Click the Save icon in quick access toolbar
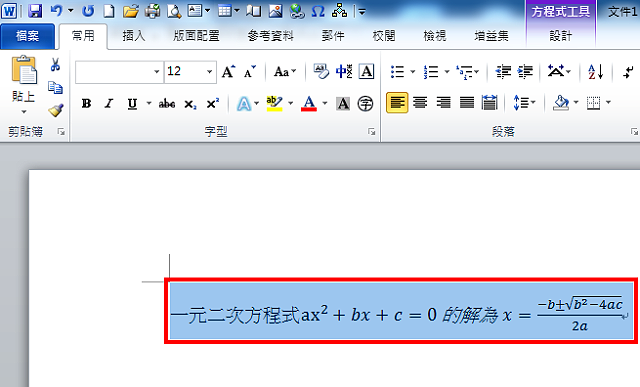Screen dimensions: 640x387 pyautogui.click(x=35, y=11)
